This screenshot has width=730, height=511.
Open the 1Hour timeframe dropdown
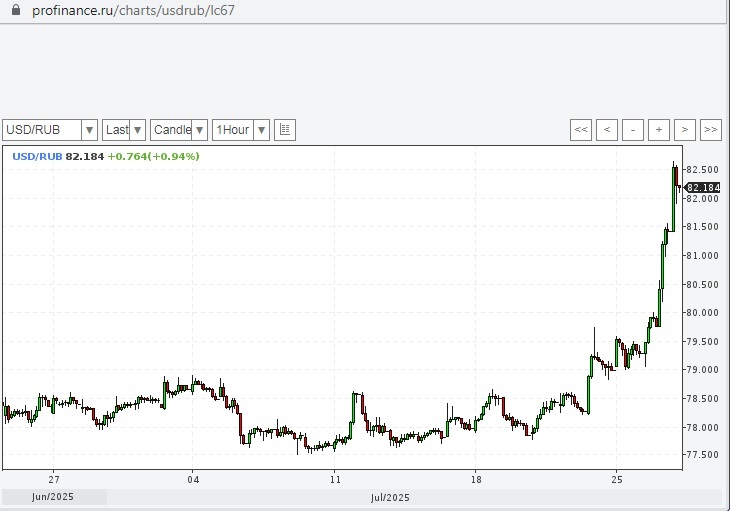[x=241, y=130]
